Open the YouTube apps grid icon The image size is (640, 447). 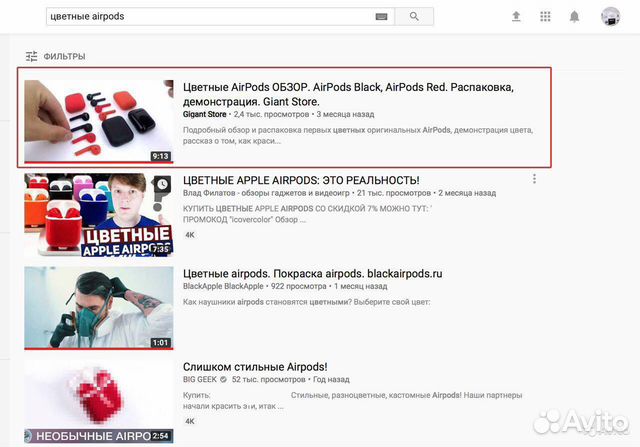[x=545, y=16]
